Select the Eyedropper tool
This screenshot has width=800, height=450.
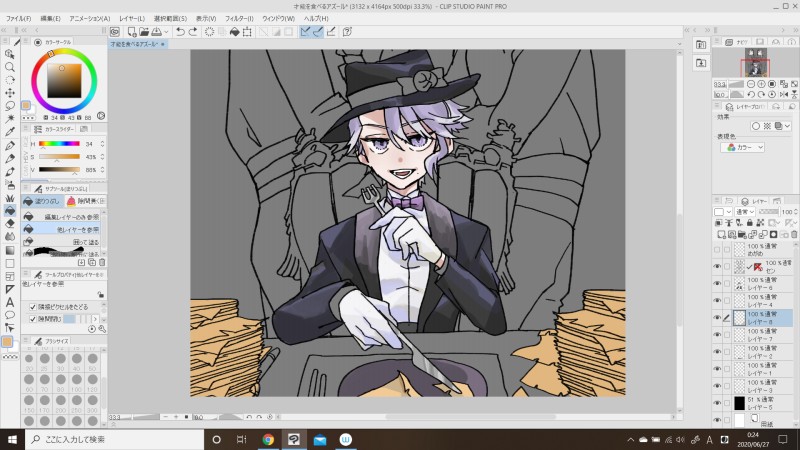[10, 132]
